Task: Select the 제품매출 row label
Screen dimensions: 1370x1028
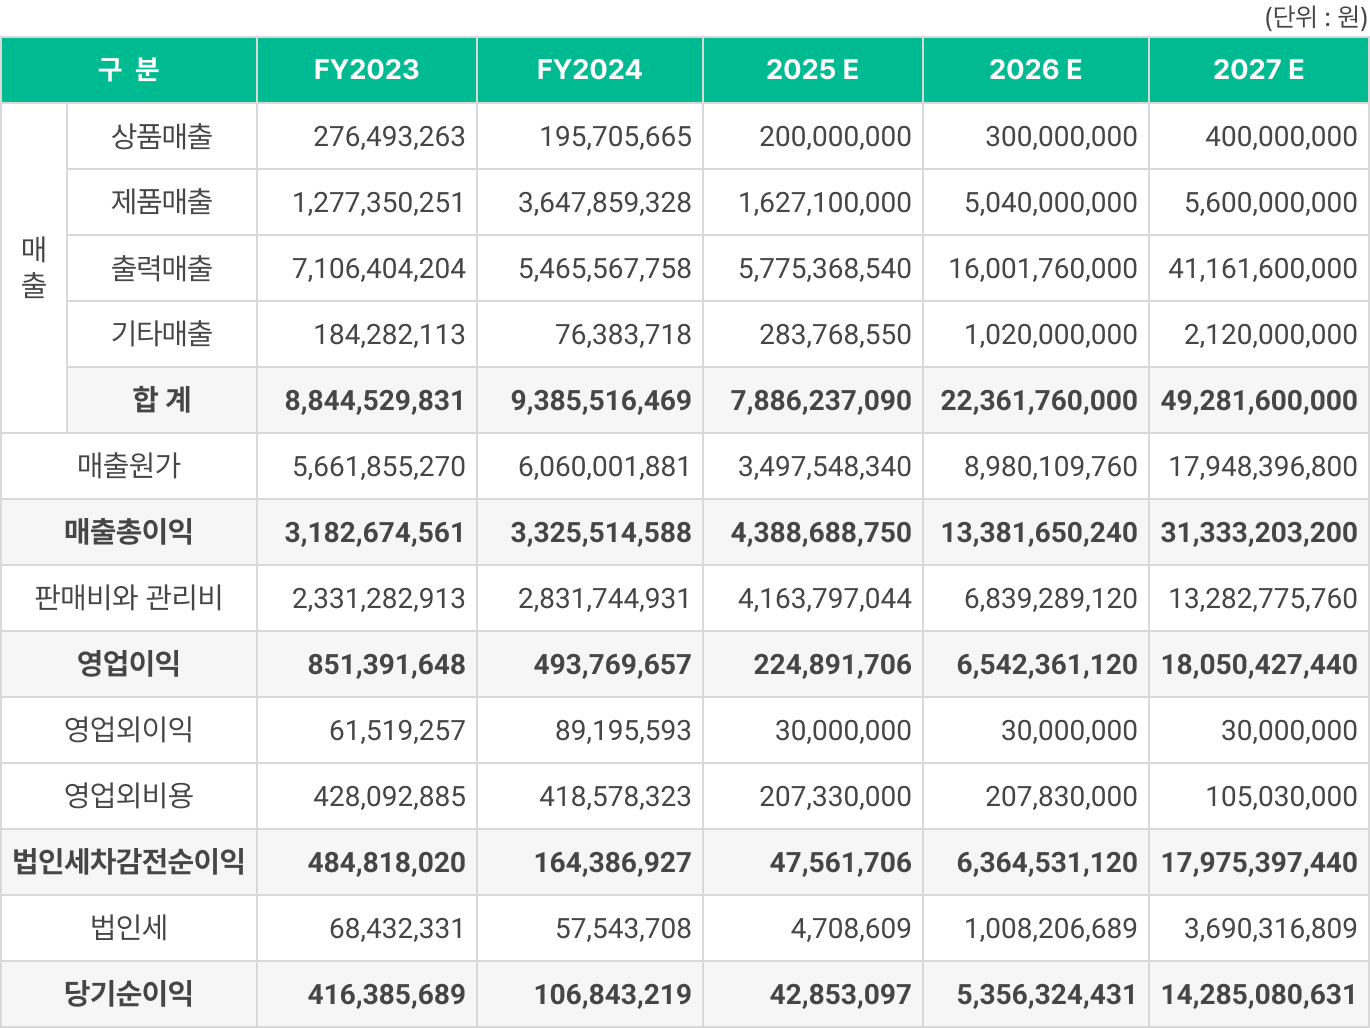Action: pos(162,202)
